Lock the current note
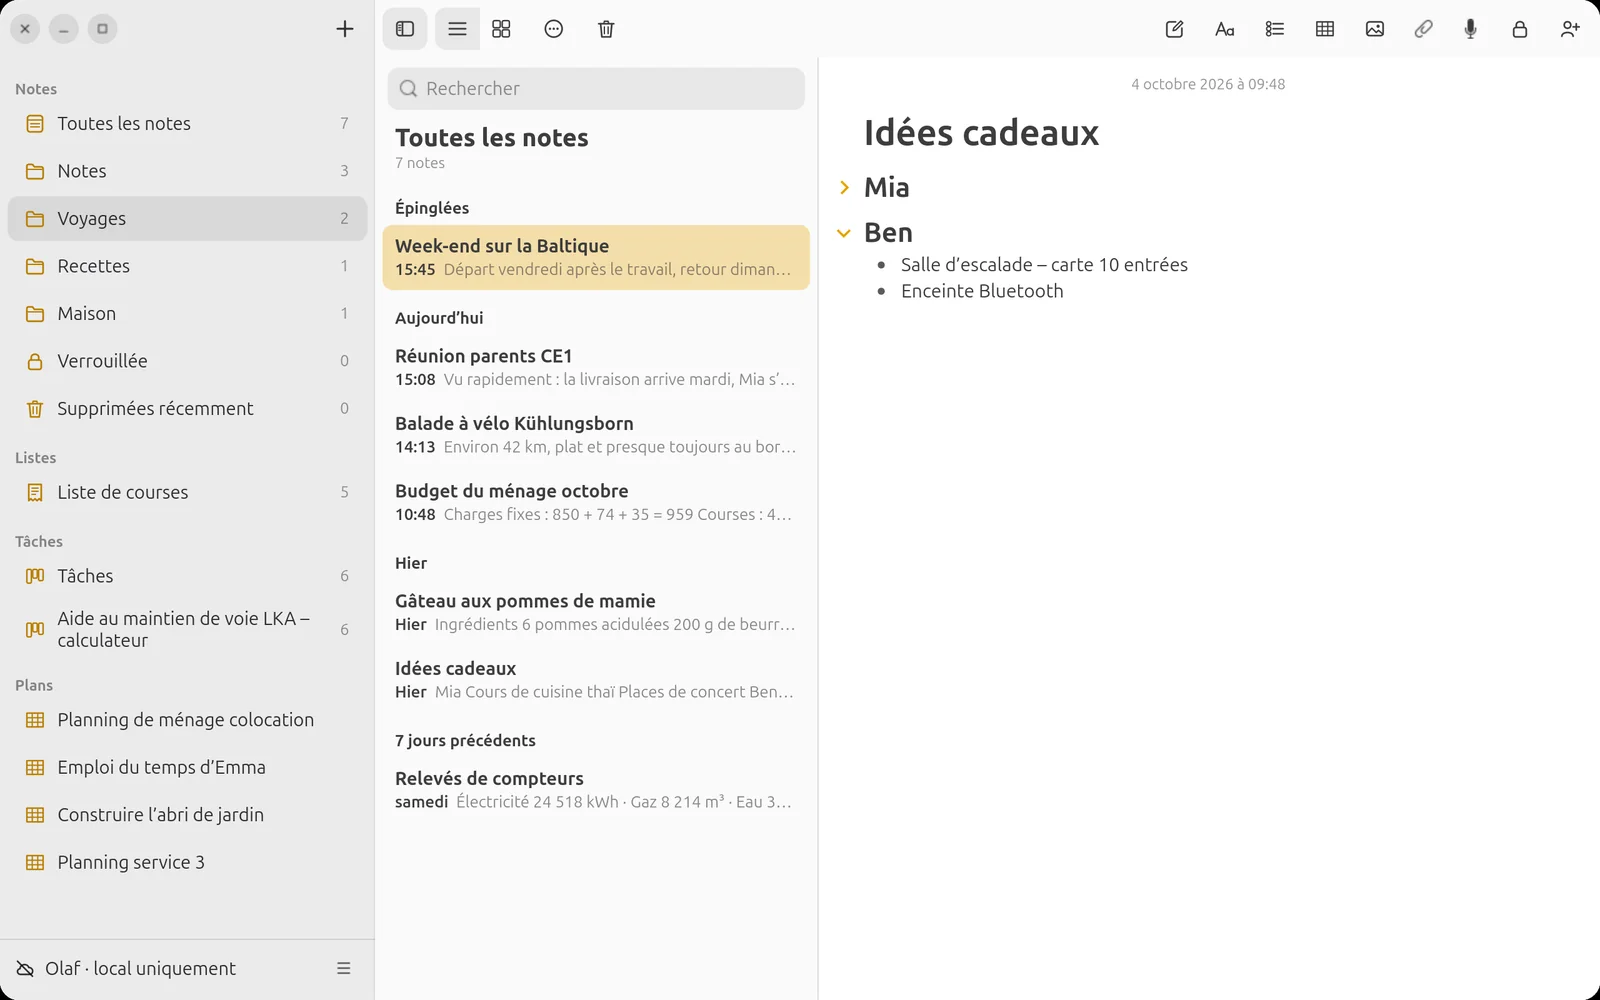This screenshot has width=1600, height=1000. pyautogui.click(x=1520, y=29)
